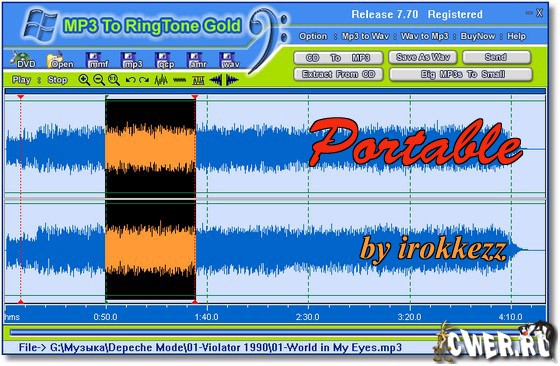Screen dimensions: 560x366
Task: Start playback with Play
Action: [x=21, y=80]
